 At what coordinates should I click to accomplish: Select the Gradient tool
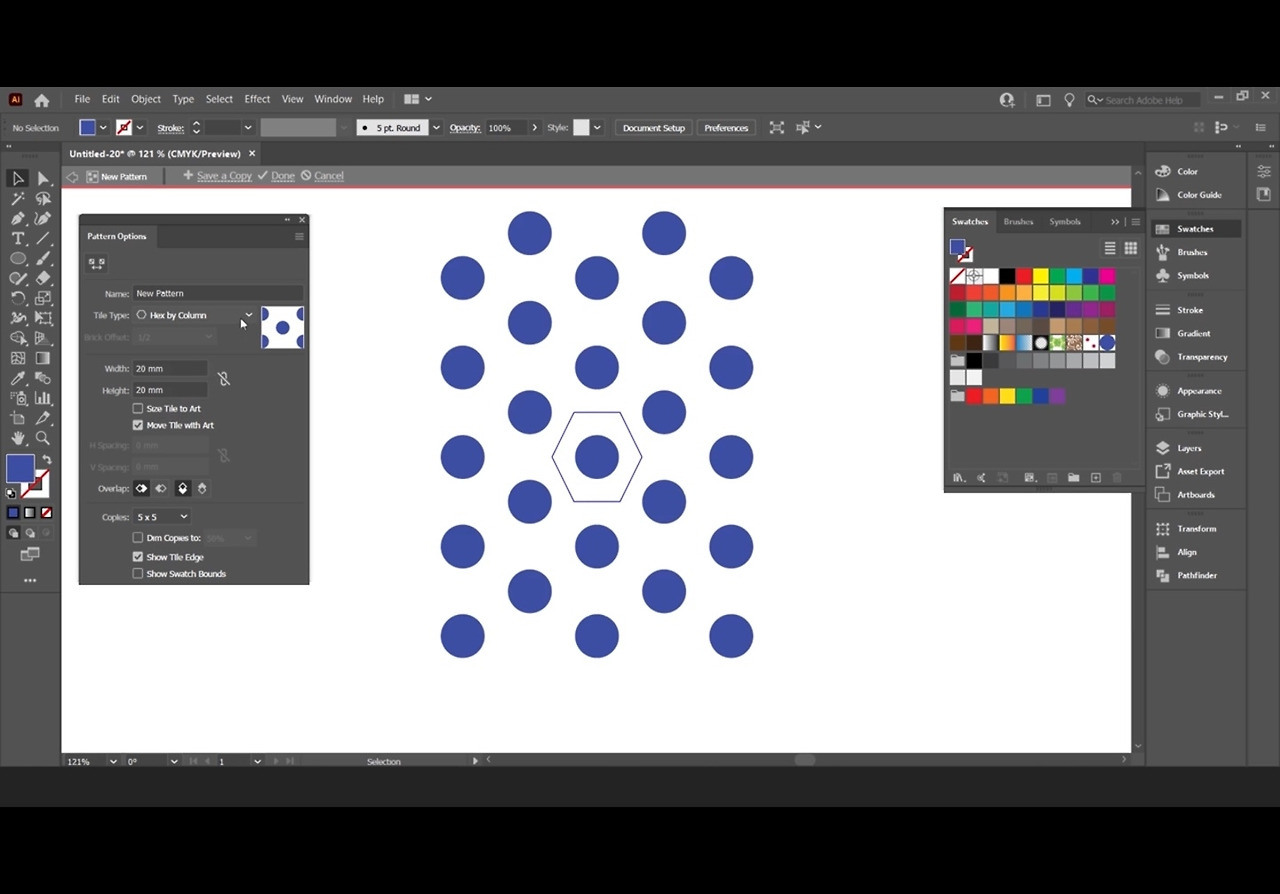[43, 358]
